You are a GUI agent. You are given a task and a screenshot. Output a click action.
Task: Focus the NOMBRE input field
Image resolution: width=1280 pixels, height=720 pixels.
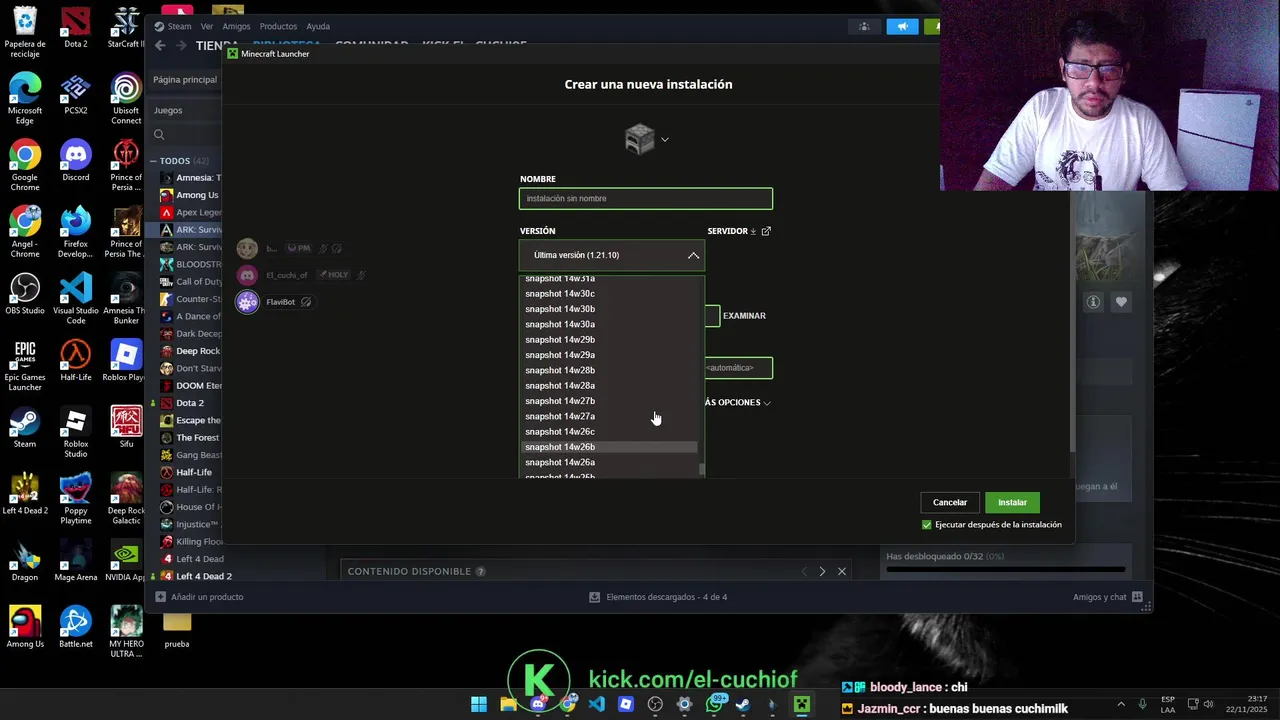[x=646, y=199]
